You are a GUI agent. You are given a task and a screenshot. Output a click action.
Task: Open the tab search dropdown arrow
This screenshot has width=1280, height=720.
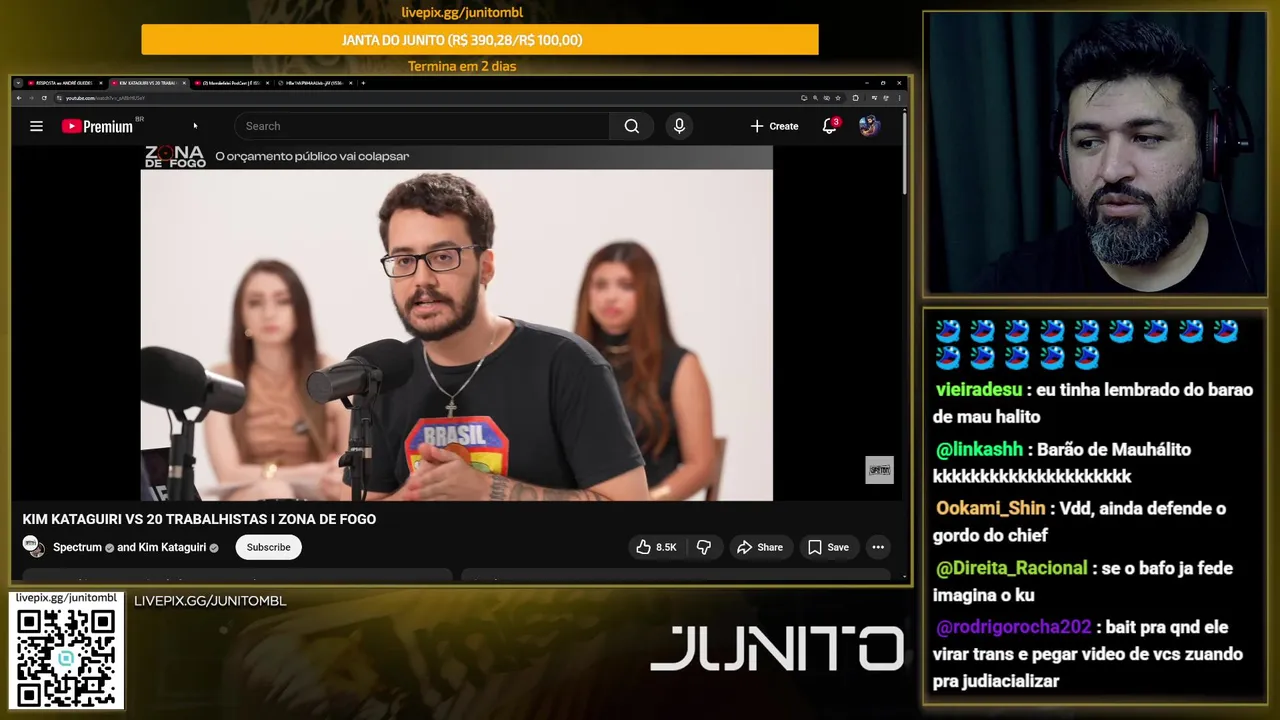pyautogui.click(x=18, y=83)
